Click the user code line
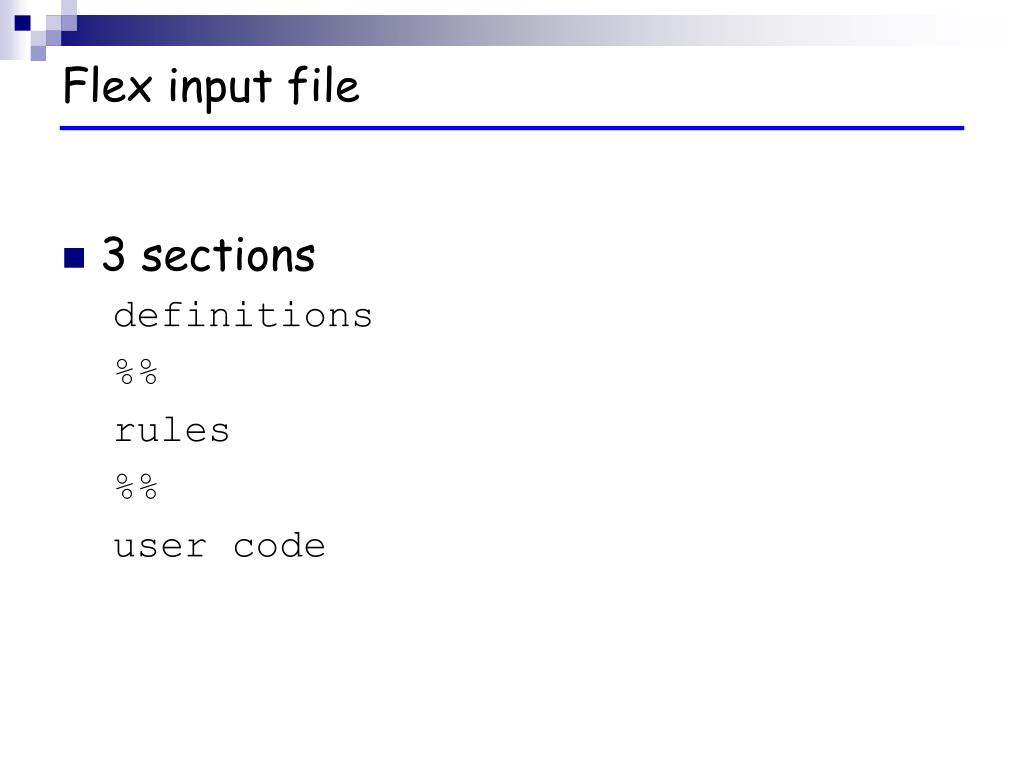 pyautogui.click(x=219, y=546)
